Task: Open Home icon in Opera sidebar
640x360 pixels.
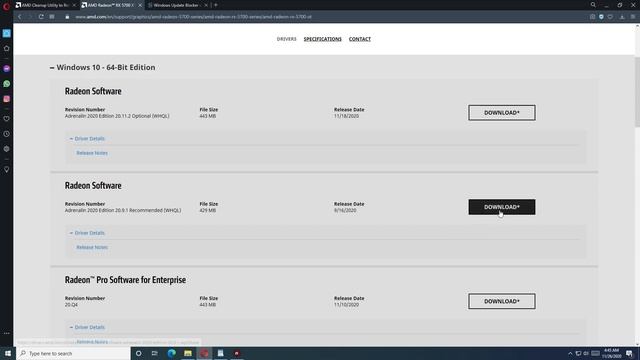Action: (x=7, y=49)
